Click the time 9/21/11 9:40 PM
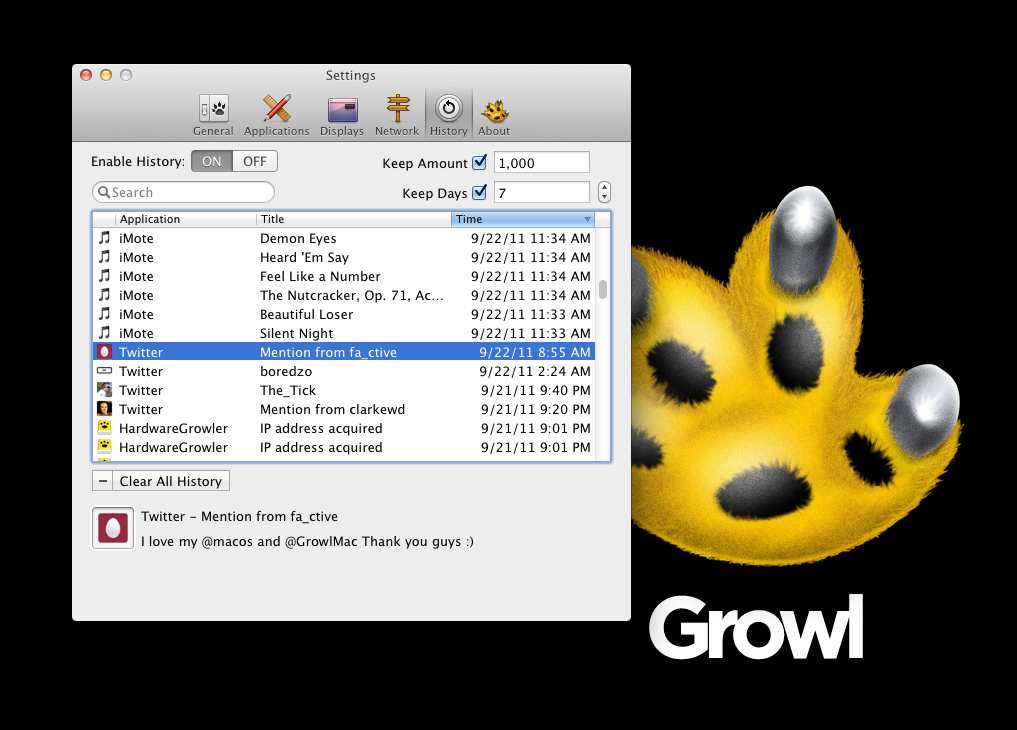Screen dimensions: 1017x730 point(536,390)
